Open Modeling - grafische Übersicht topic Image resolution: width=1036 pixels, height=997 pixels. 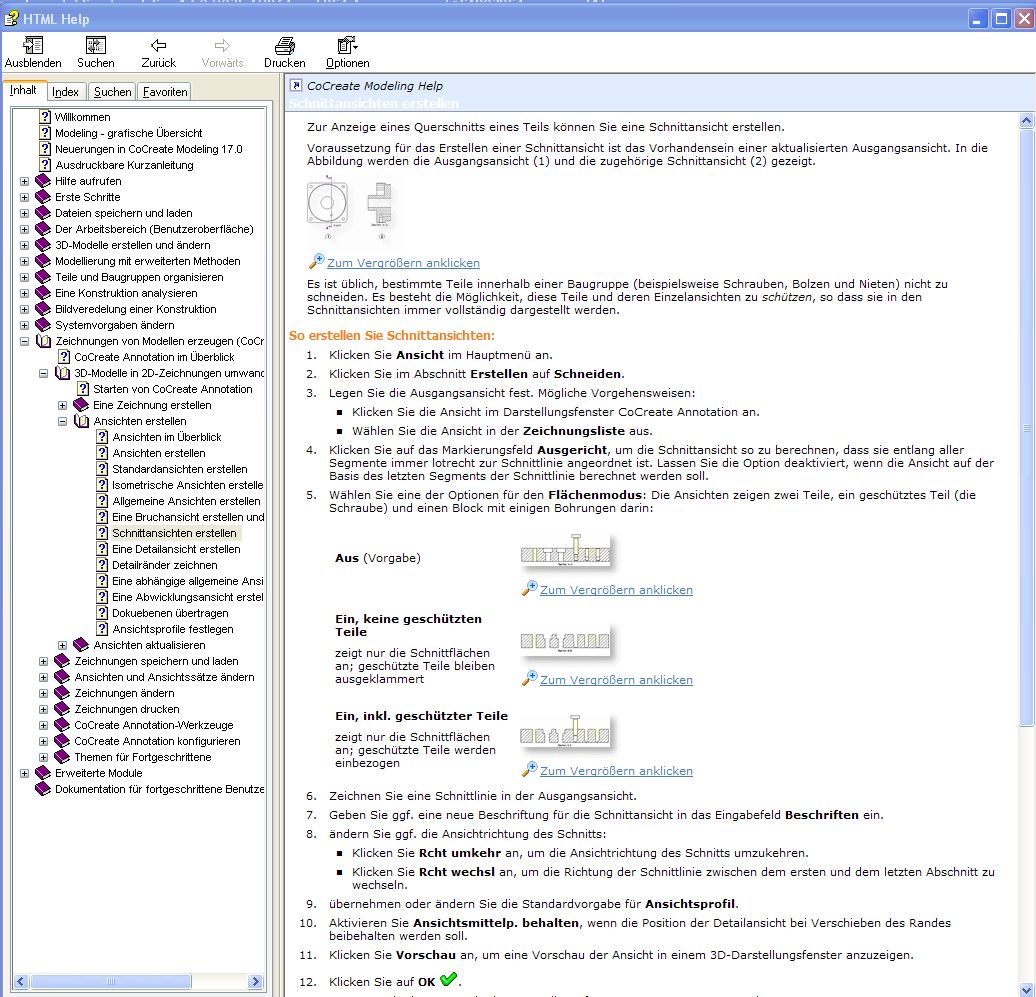(128, 133)
